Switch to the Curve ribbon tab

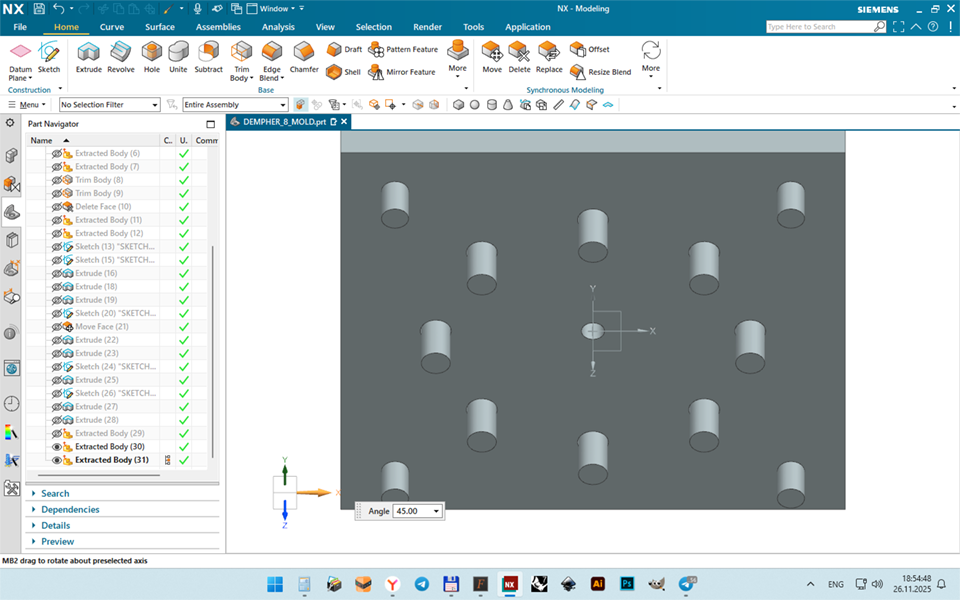pos(111,27)
